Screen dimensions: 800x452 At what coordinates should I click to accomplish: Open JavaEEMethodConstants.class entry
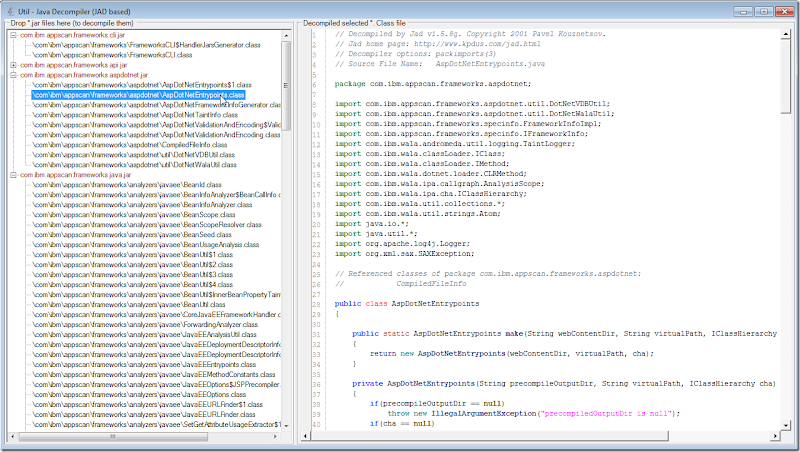pyautogui.click(x=154, y=375)
